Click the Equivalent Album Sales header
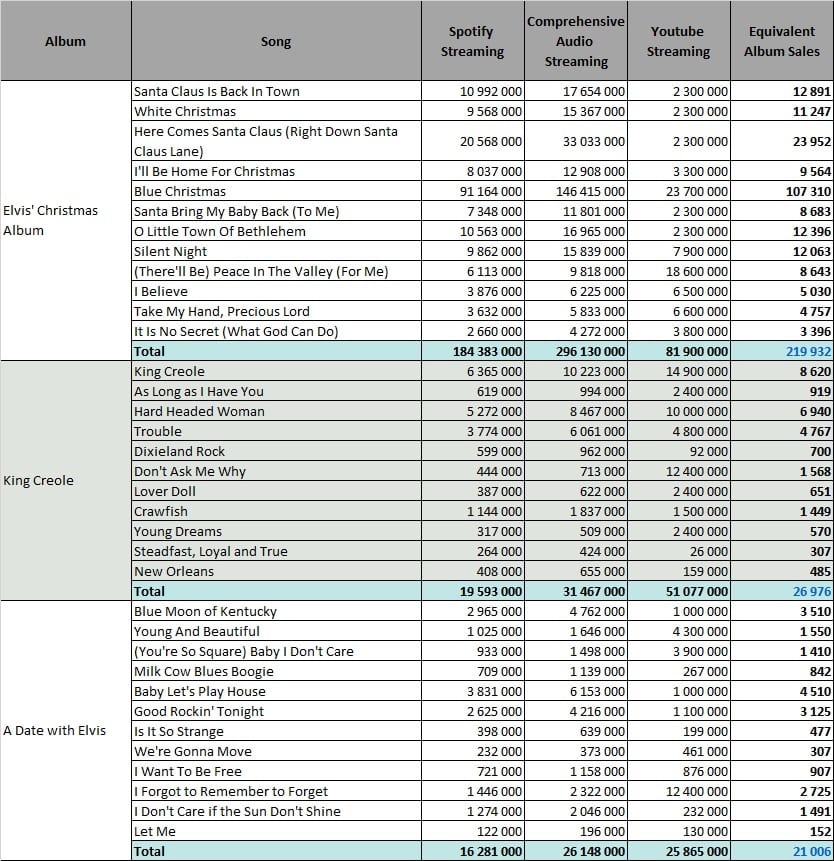The width and height of the screenshot is (834, 861). pos(782,41)
